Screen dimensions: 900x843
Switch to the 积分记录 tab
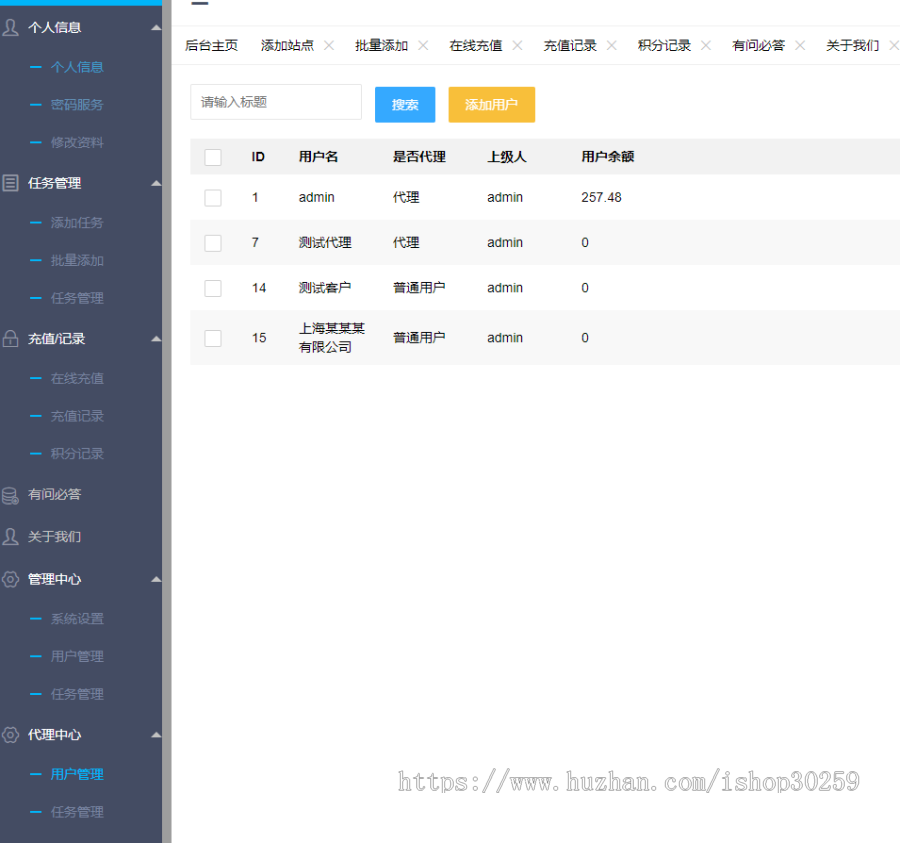pyautogui.click(x=664, y=45)
